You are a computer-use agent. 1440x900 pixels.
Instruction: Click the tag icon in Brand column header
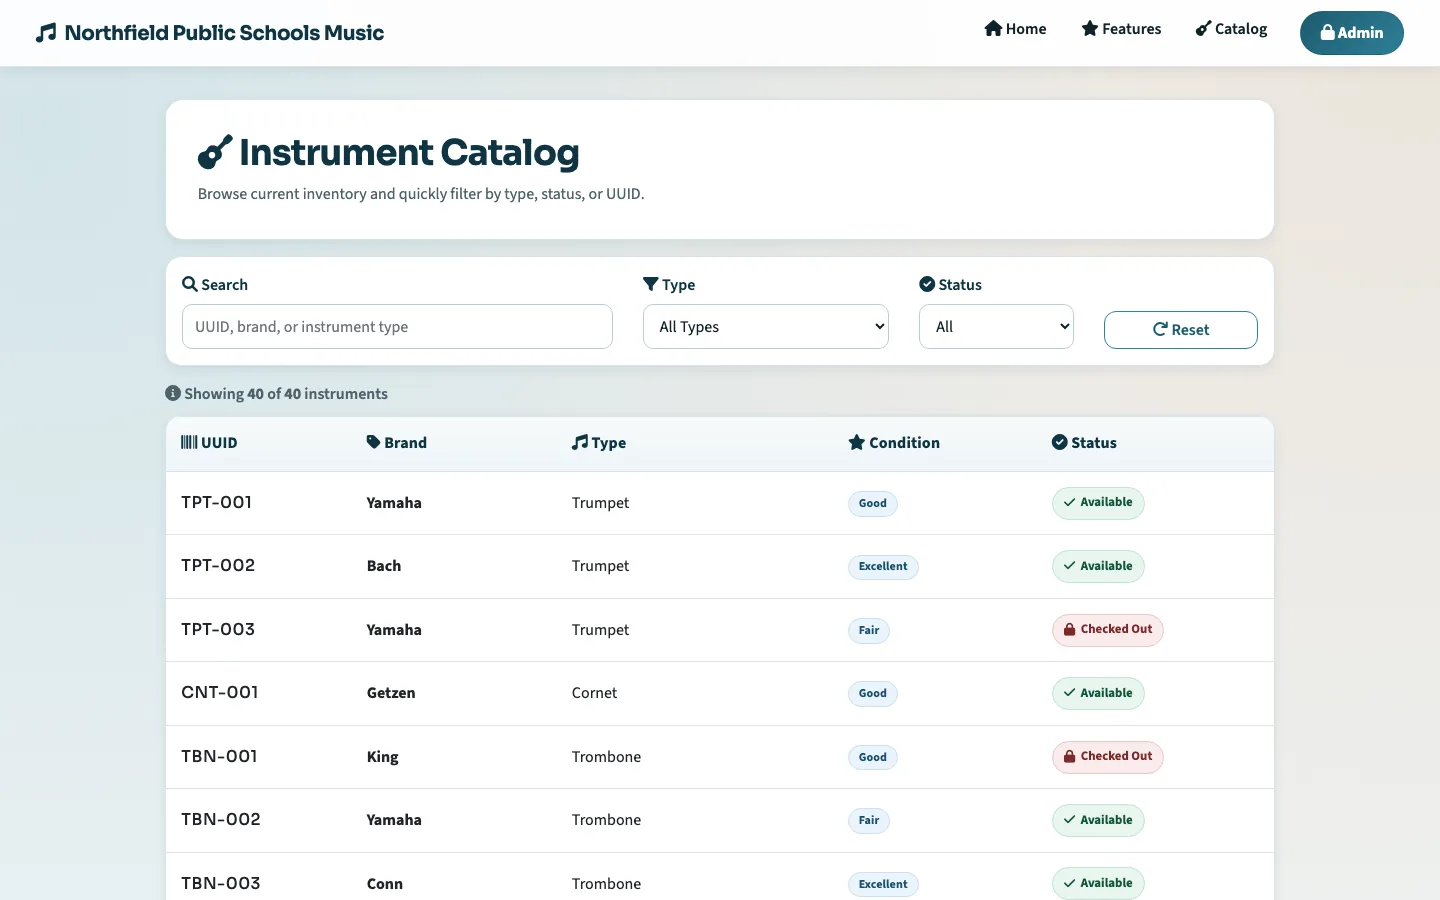click(x=373, y=442)
